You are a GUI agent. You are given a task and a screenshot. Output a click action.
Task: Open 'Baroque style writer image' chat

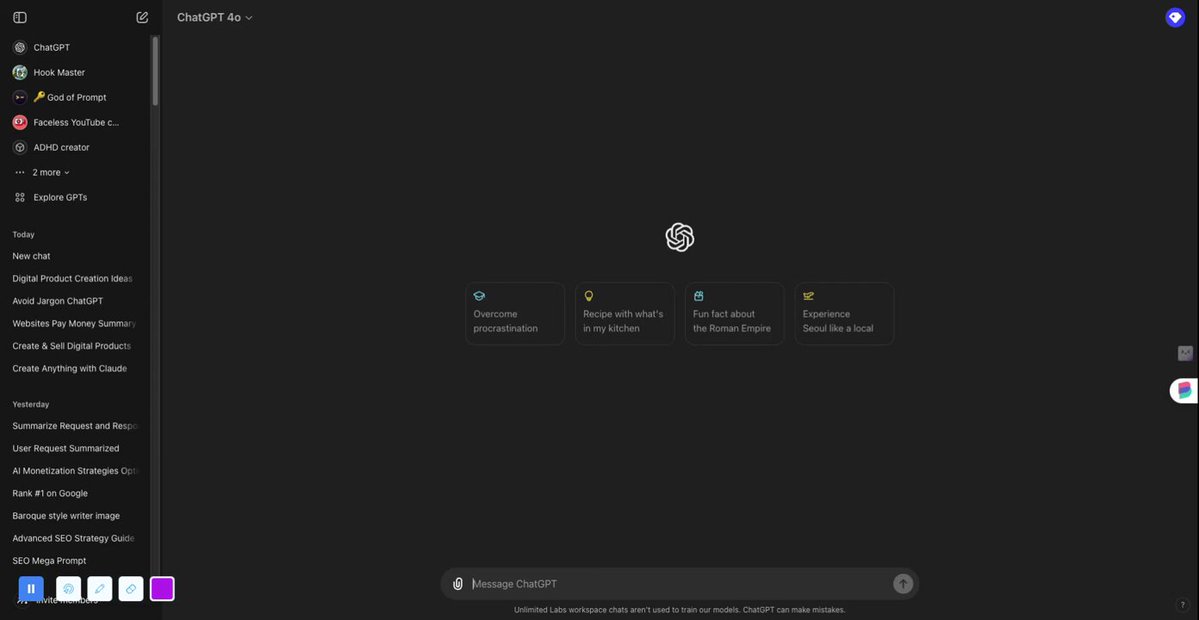coord(66,516)
